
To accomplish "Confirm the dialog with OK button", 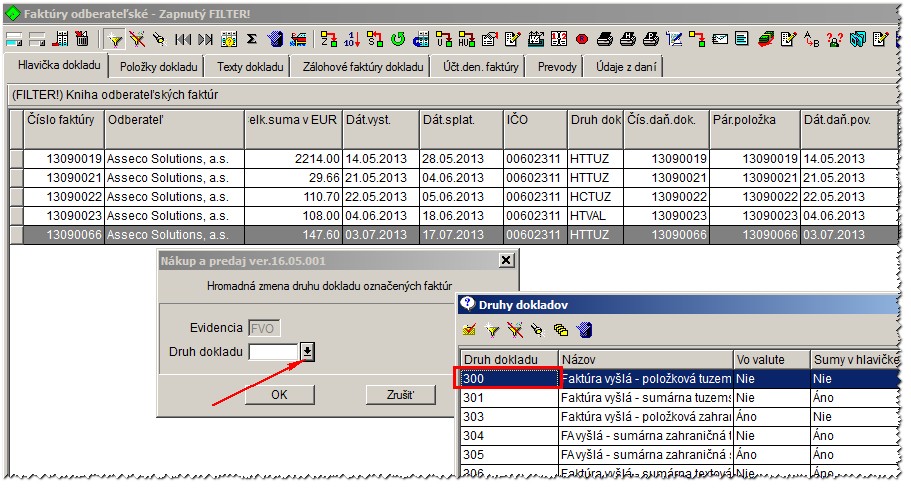I will point(279,394).
